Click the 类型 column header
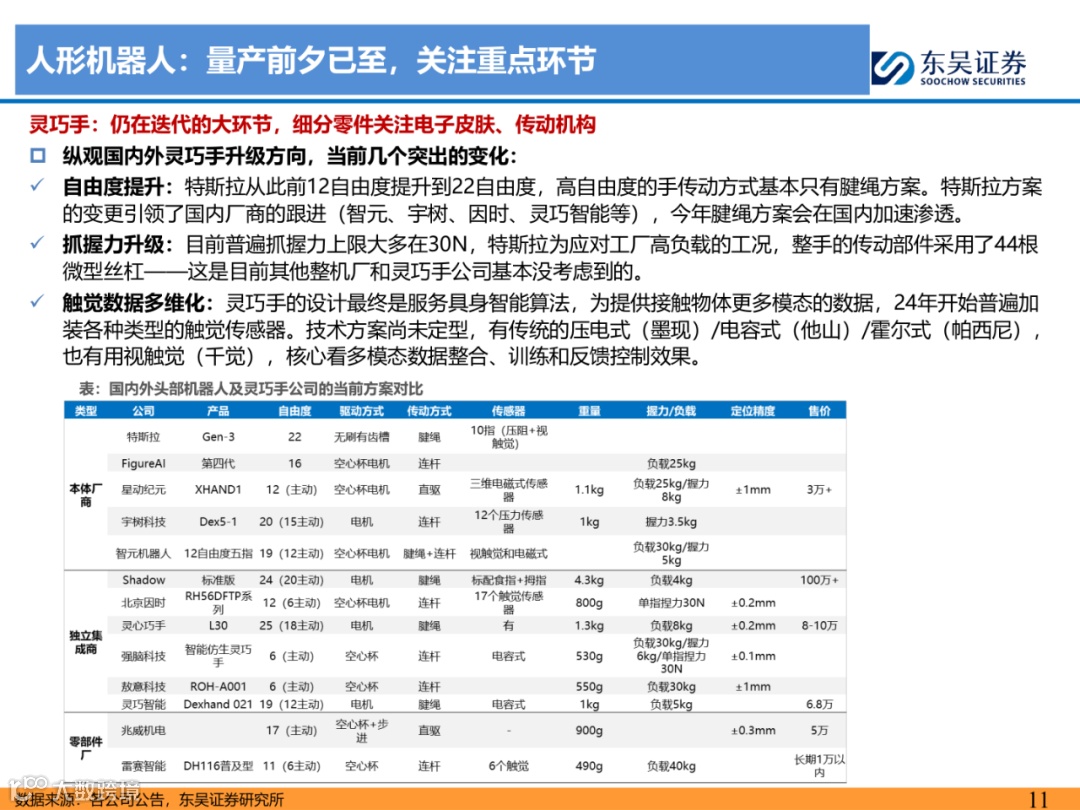 click(x=85, y=411)
